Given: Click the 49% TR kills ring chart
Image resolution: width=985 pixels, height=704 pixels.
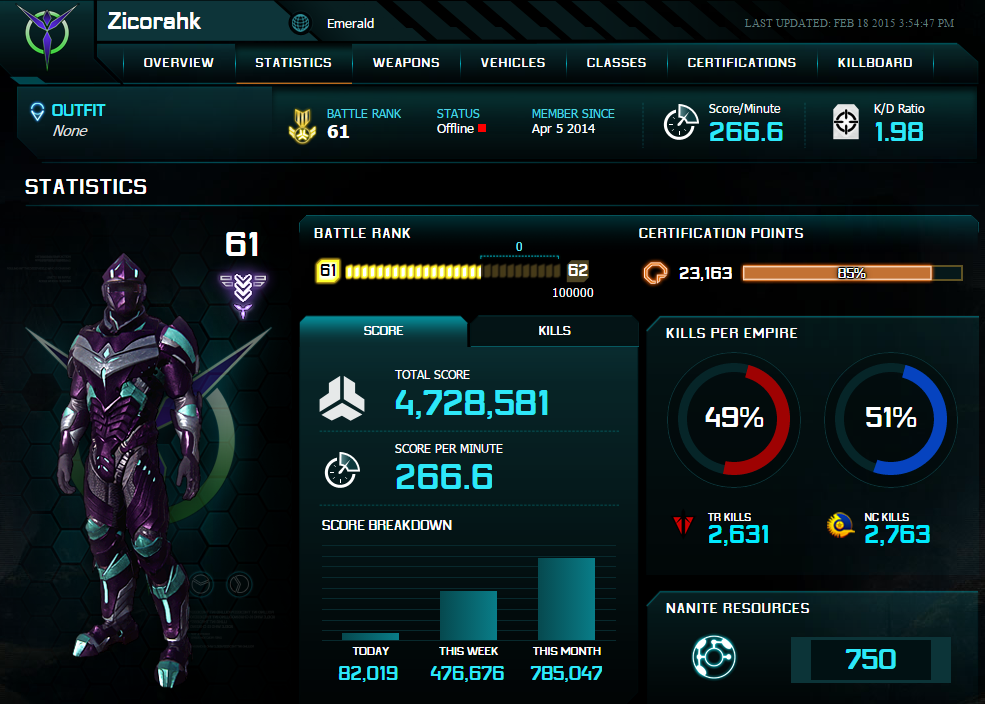Looking at the screenshot, I should [734, 420].
